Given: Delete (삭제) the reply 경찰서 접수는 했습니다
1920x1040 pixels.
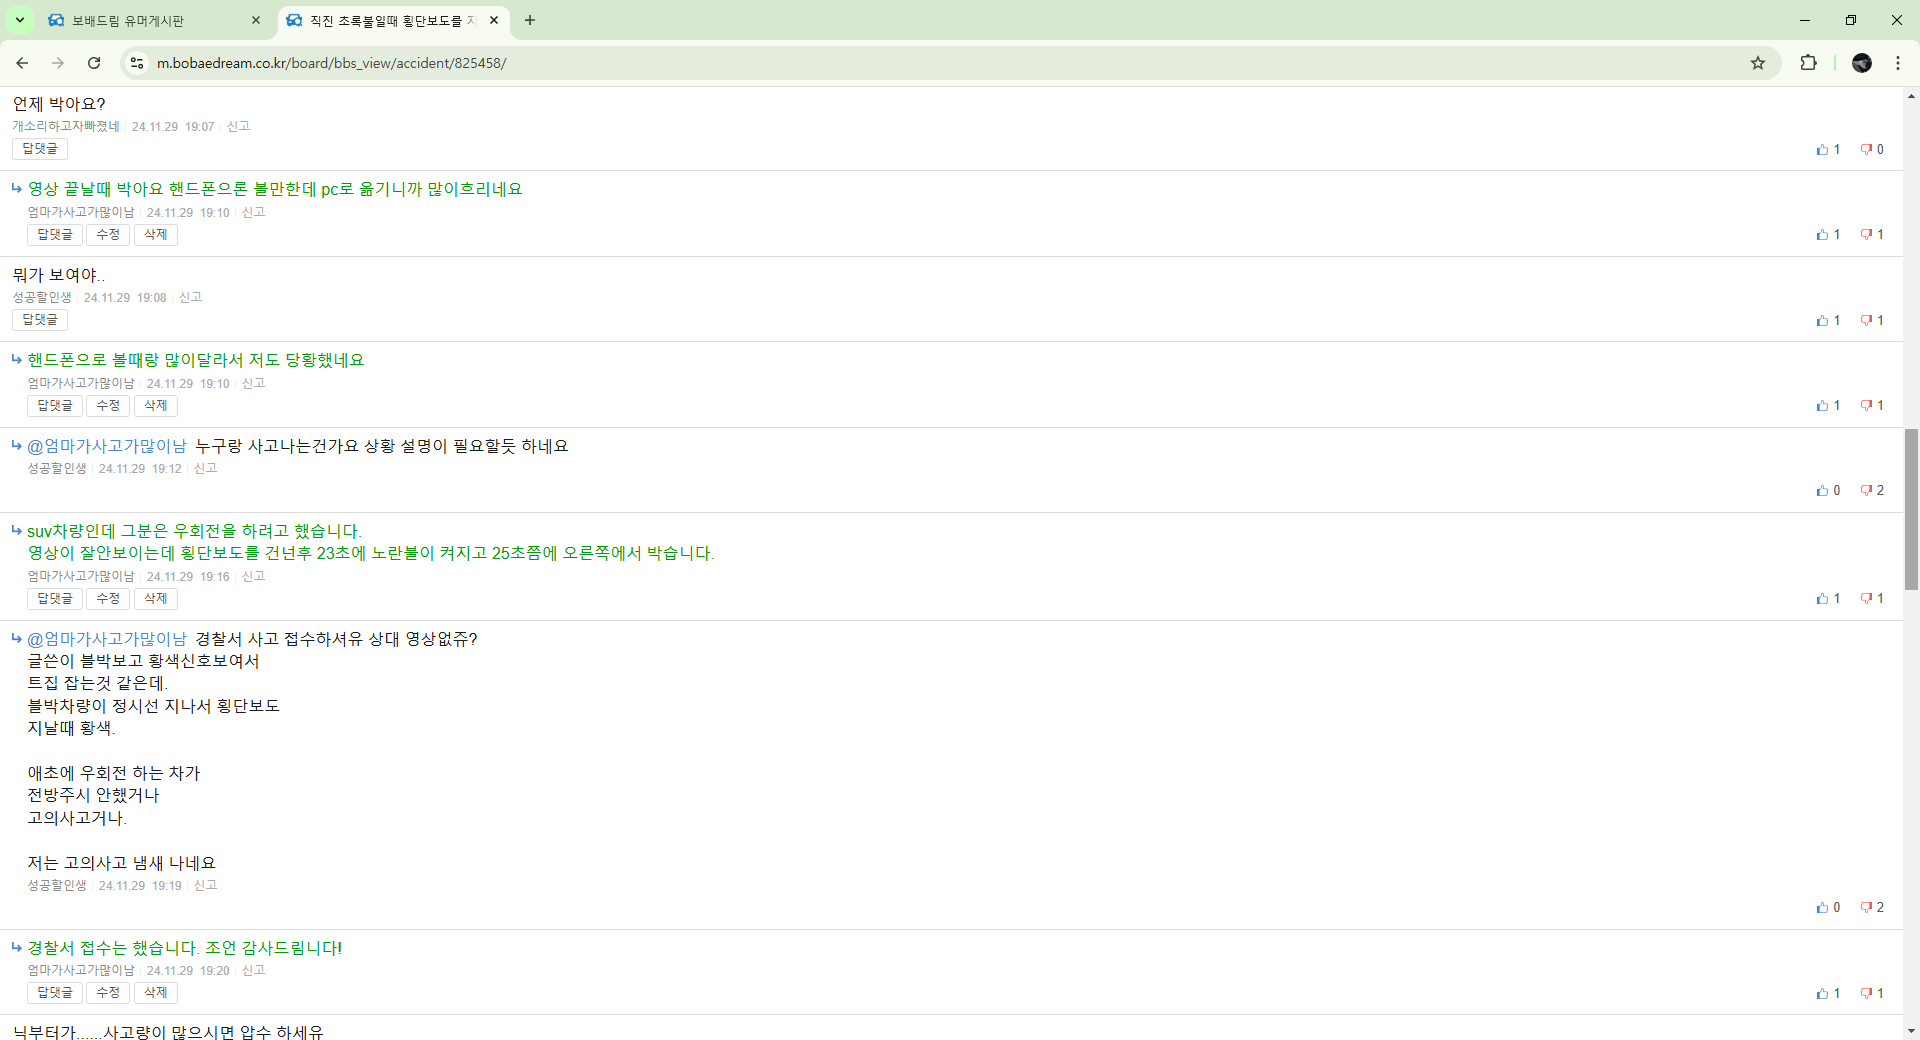Looking at the screenshot, I should 156,993.
